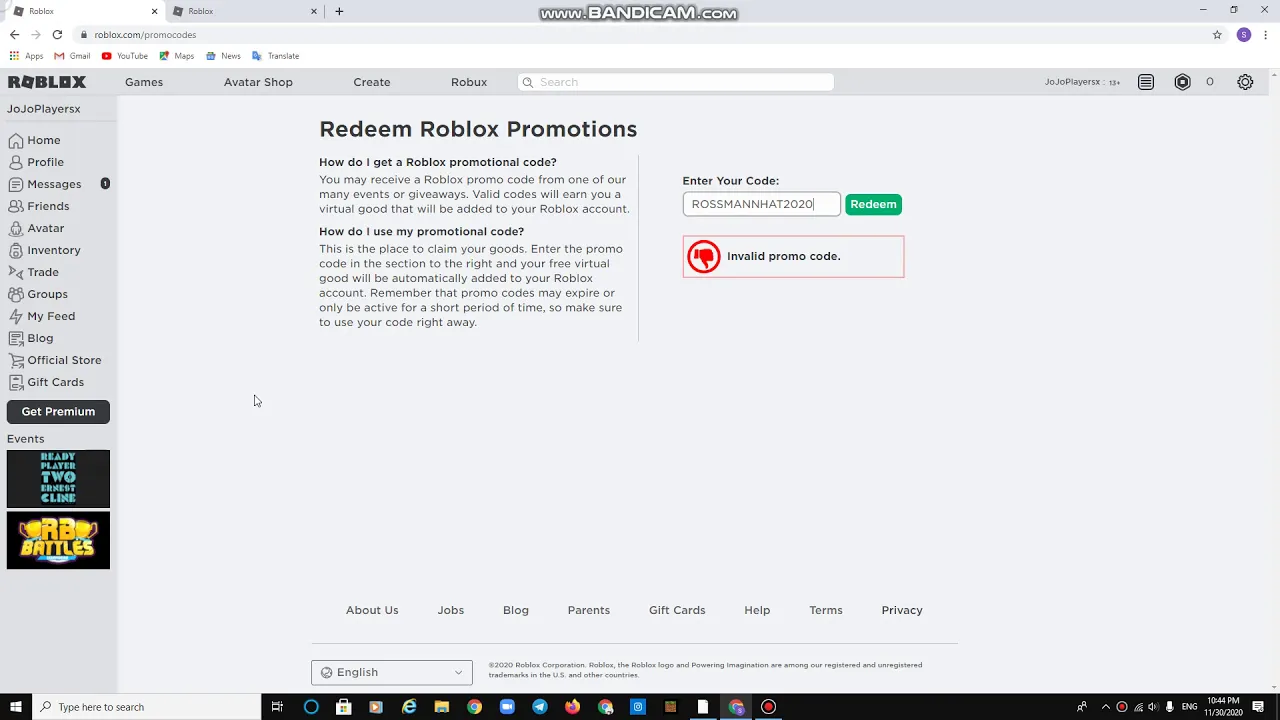Open Jobs footer link

(x=450, y=610)
